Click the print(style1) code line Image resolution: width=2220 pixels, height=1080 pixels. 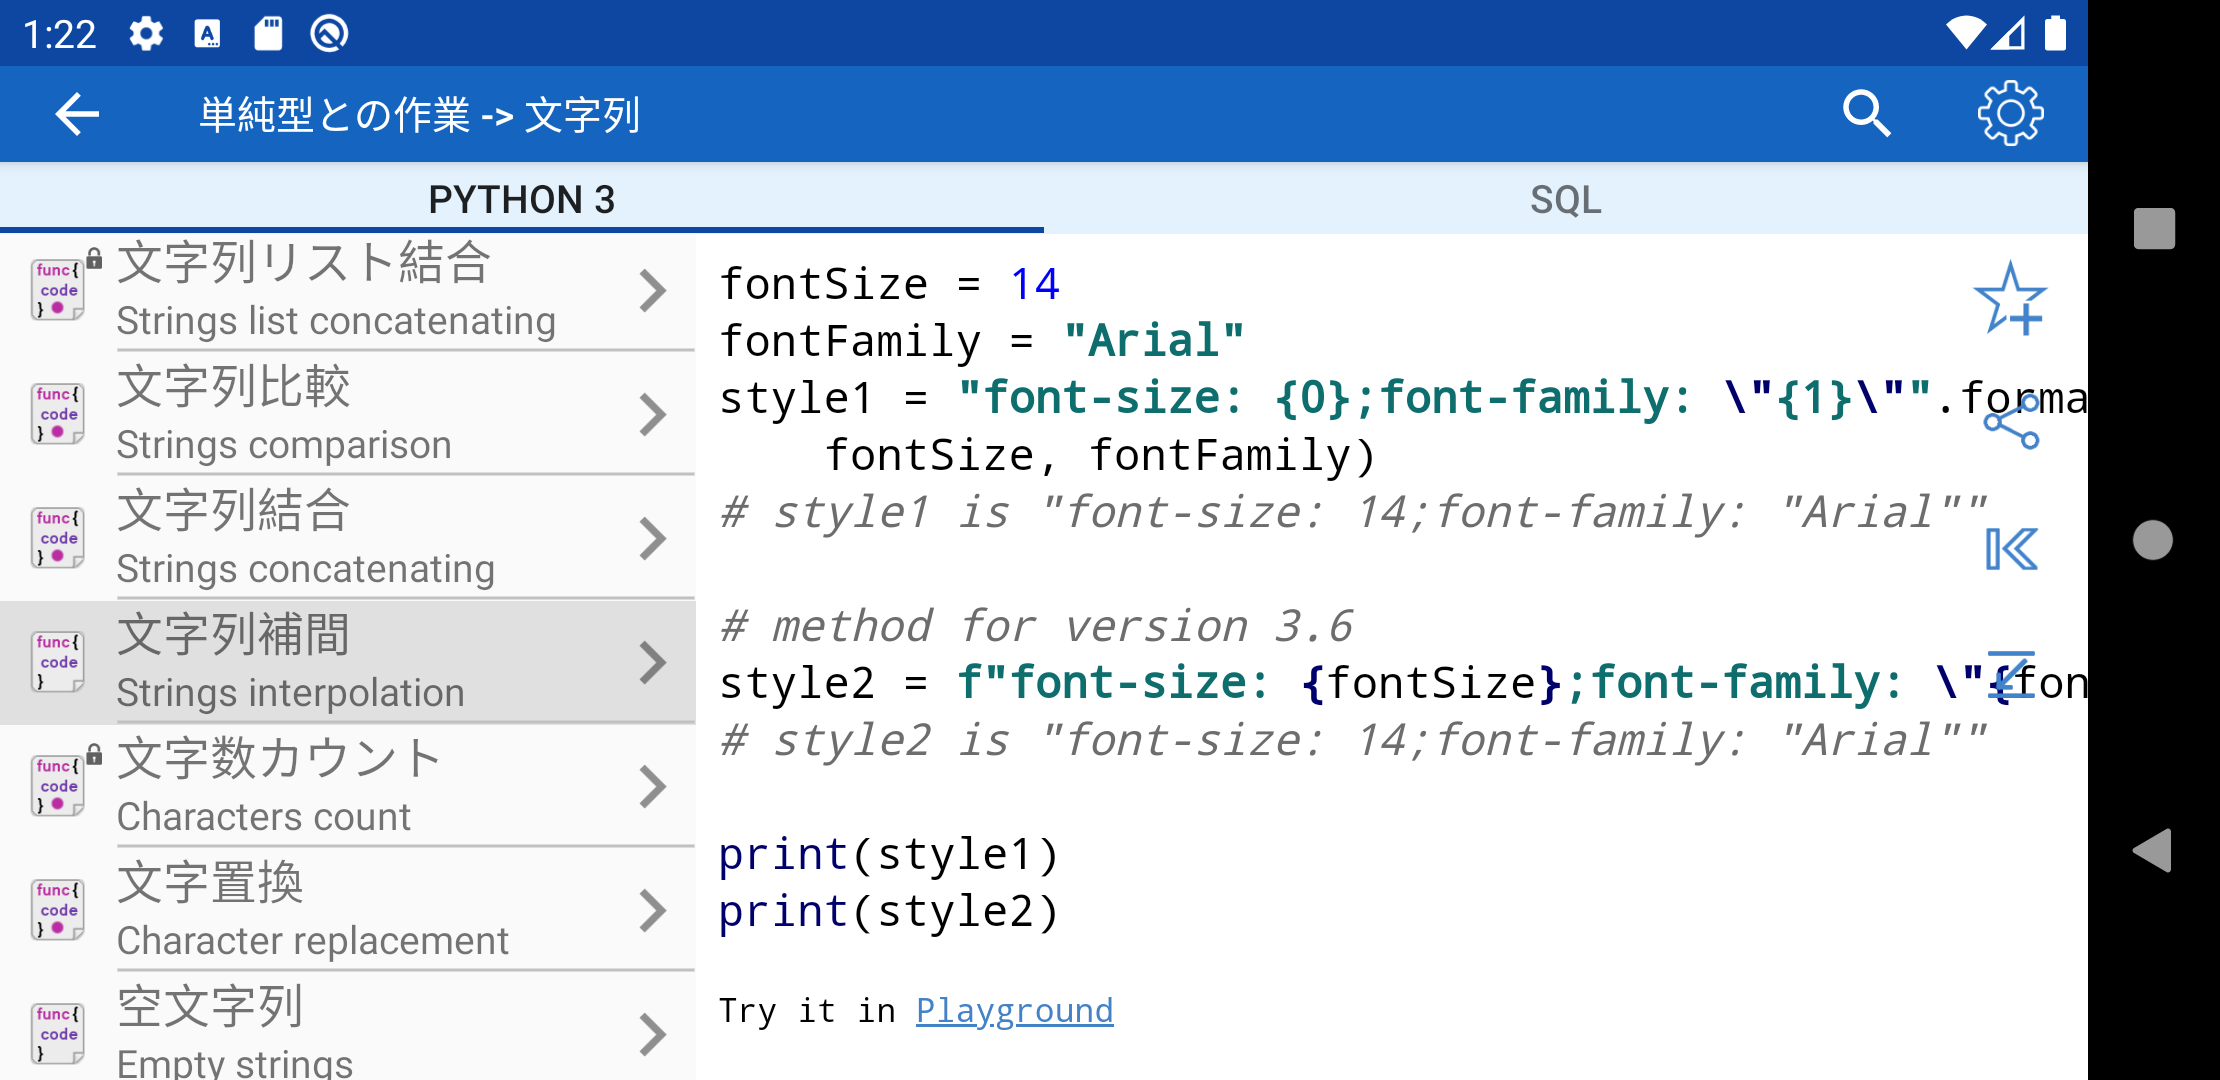tap(889, 855)
